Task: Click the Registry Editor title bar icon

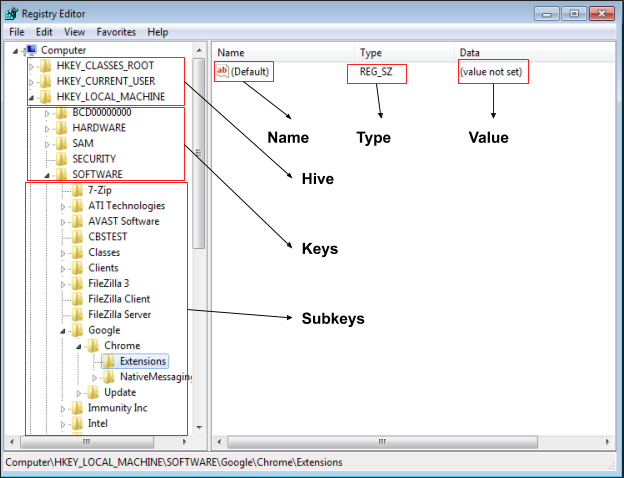Action: (x=12, y=14)
